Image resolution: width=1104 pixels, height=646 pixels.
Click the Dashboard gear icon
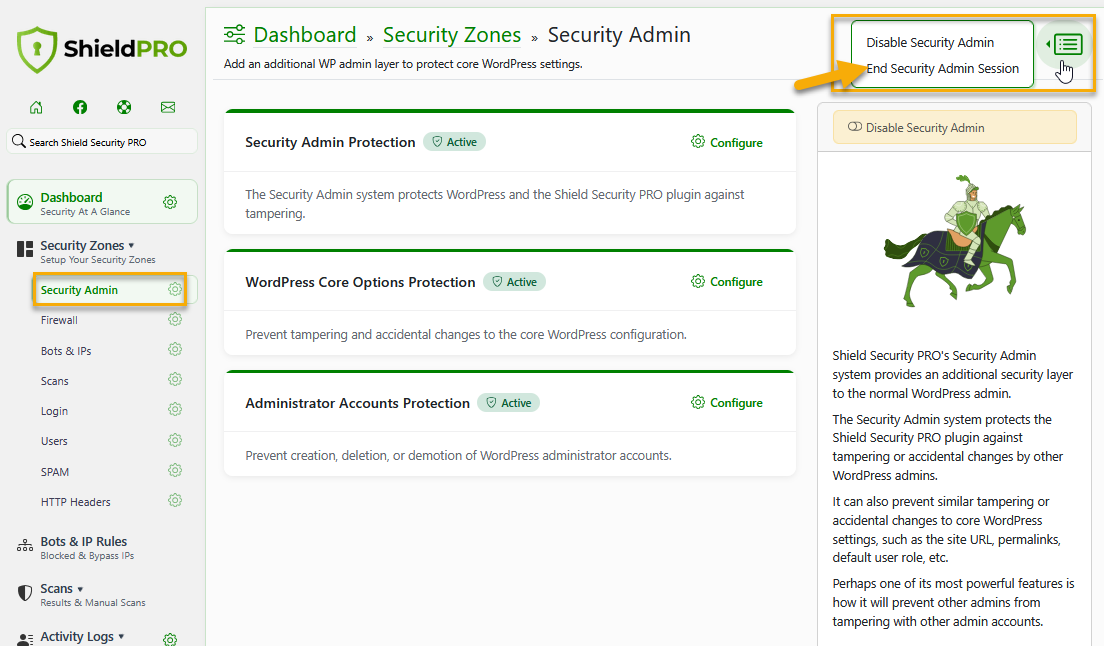click(x=170, y=202)
